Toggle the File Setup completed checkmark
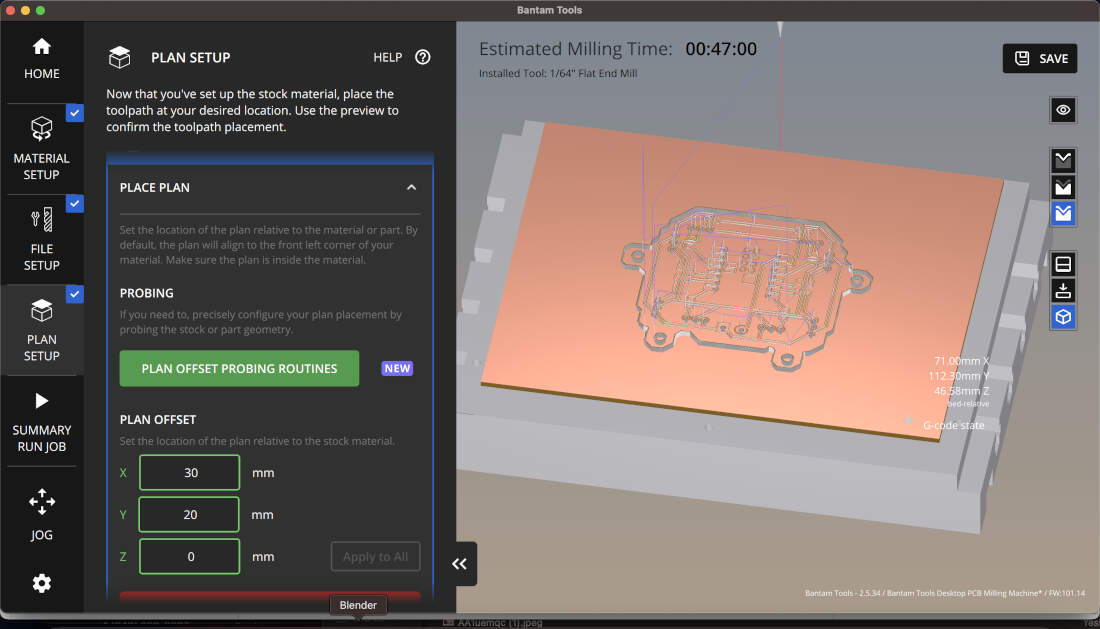This screenshot has width=1100, height=629. click(74, 203)
